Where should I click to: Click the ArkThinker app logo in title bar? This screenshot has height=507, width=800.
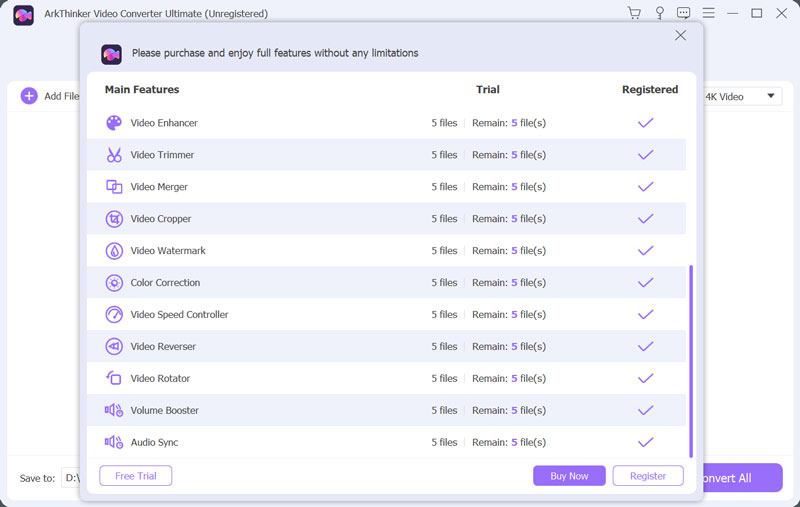click(23, 15)
